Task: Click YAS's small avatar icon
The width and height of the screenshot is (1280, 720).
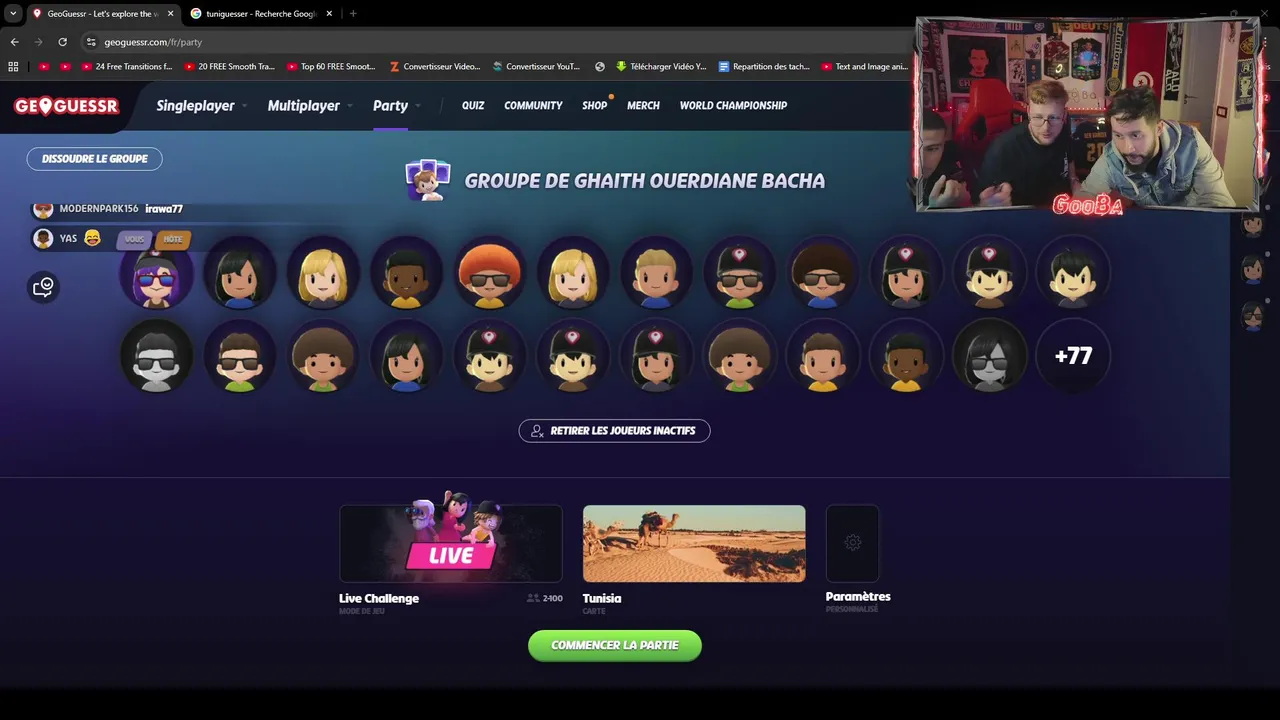Action: [x=43, y=238]
